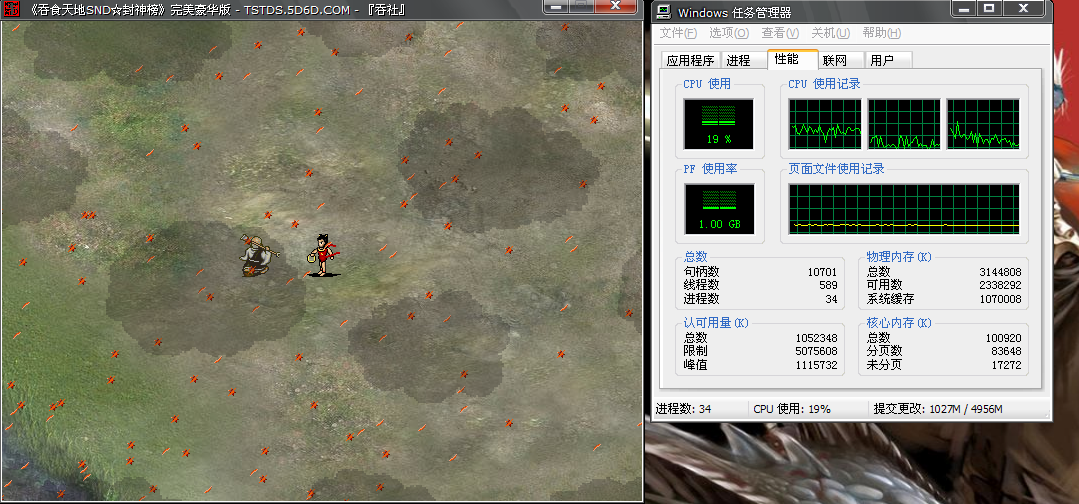Click status bar entry 进程数: 34
The height and width of the screenshot is (504, 1079).
[683, 409]
